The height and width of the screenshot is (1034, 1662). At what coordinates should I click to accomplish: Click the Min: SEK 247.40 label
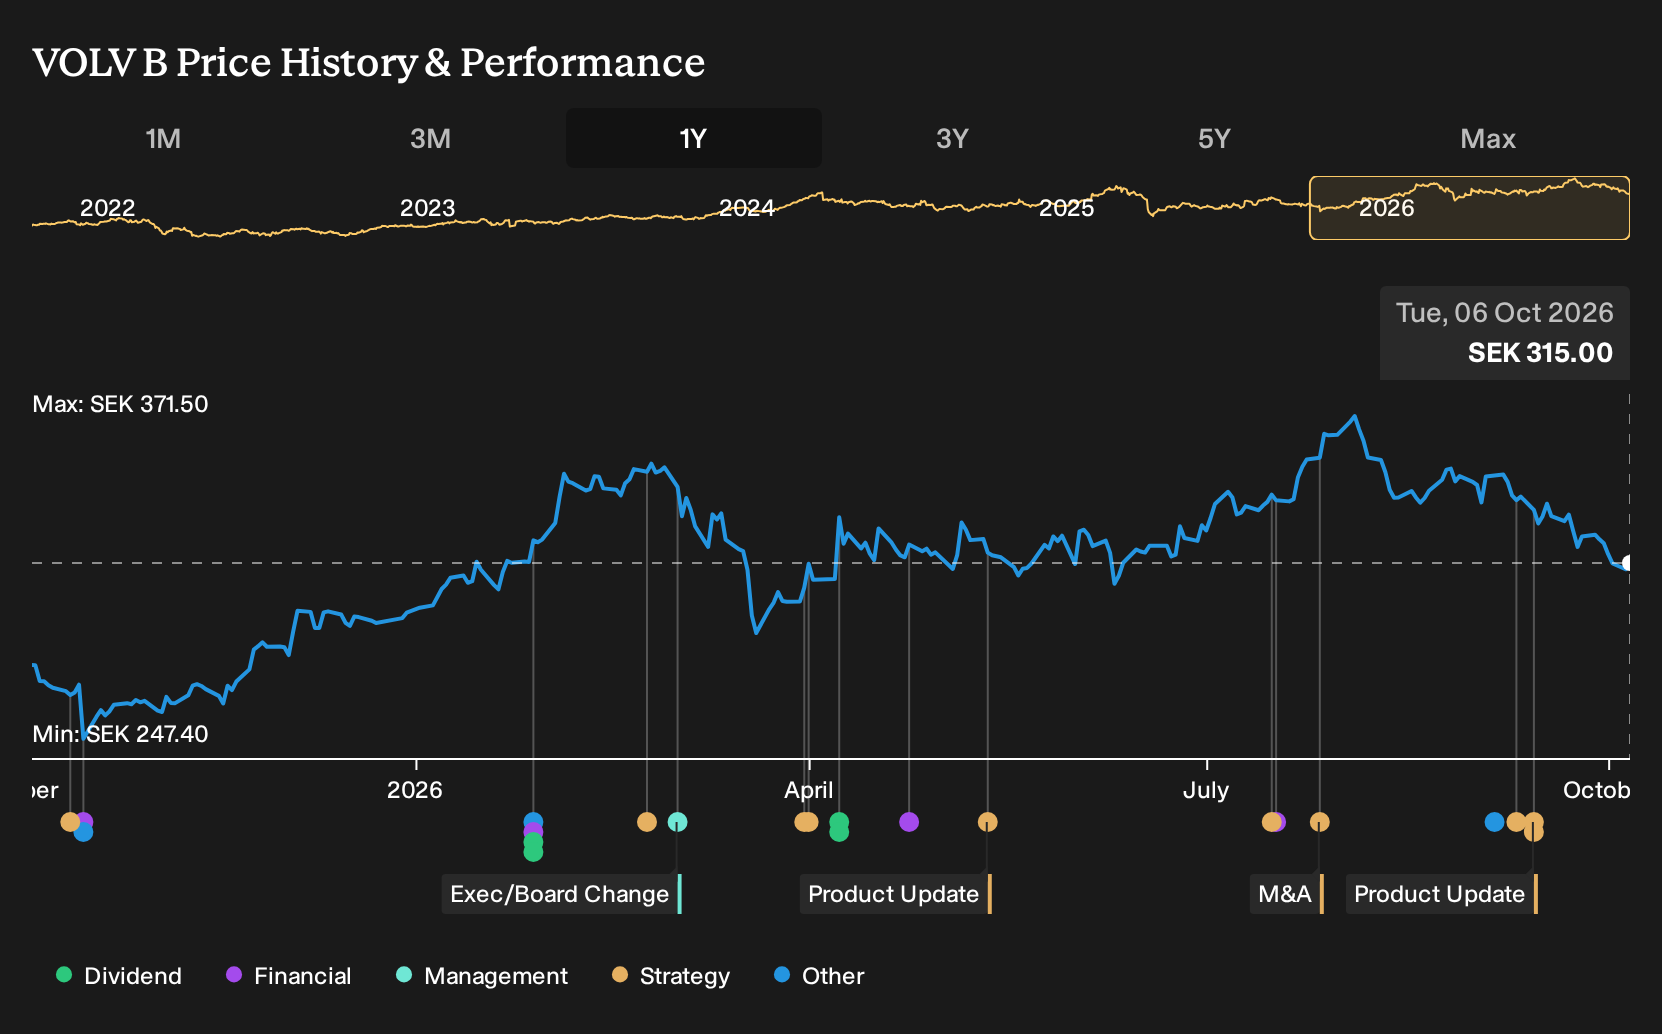(120, 734)
